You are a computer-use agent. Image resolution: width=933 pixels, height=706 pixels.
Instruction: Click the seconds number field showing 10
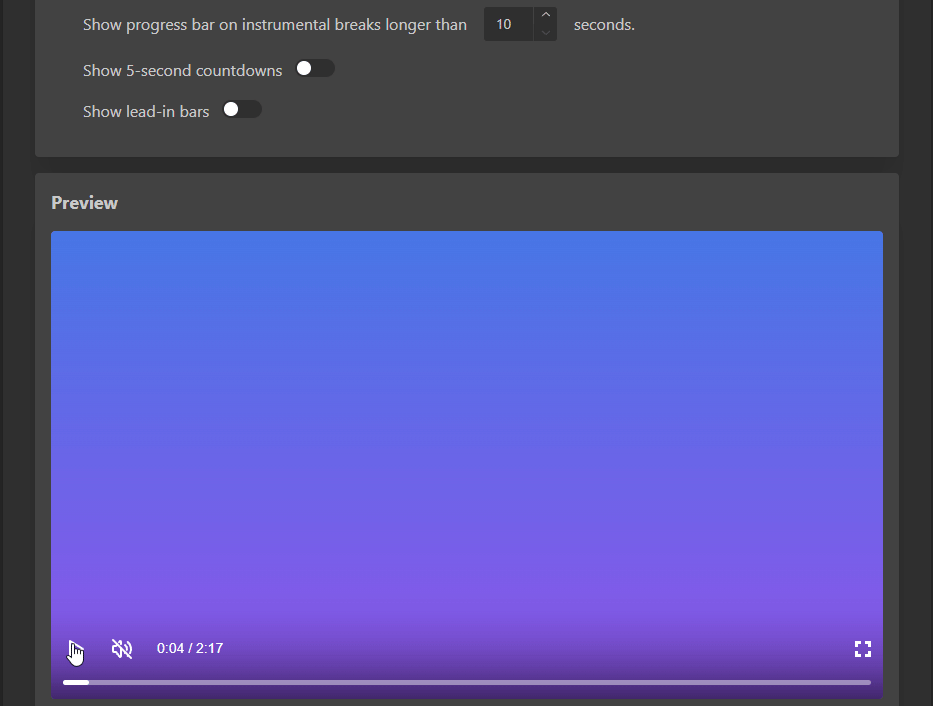coord(507,24)
